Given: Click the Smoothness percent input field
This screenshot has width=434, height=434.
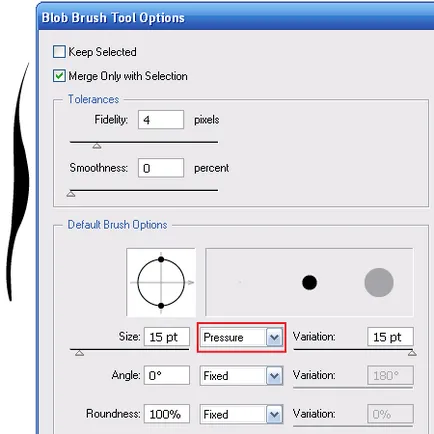Looking at the screenshot, I should point(161,168).
